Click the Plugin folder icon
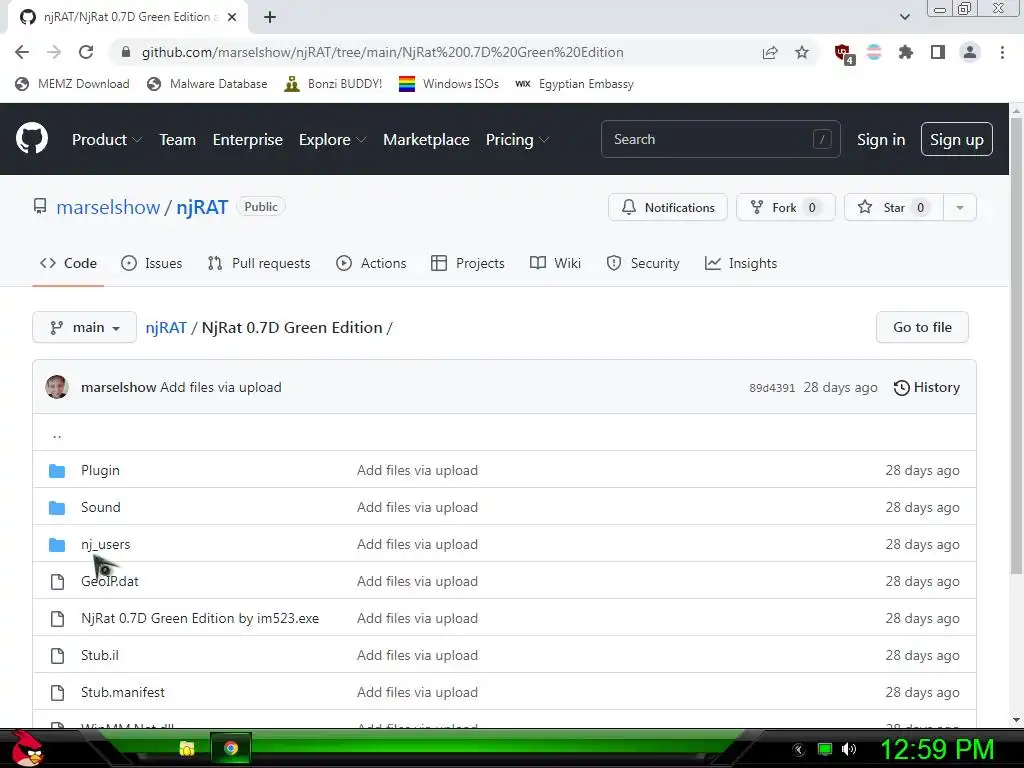 click(57, 471)
